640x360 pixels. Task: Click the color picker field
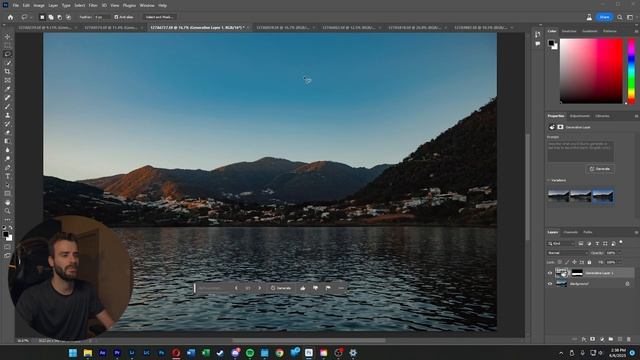pyautogui.click(x=591, y=71)
